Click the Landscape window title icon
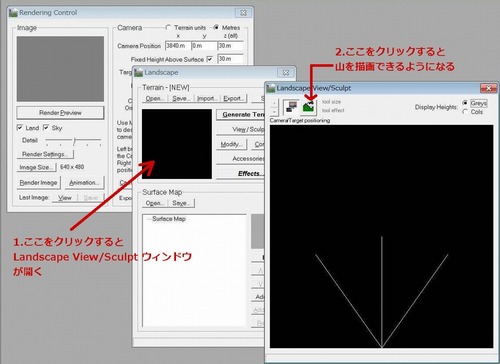Image resolution: width=500 pixels, height=364 pixels. click(138, 72)
